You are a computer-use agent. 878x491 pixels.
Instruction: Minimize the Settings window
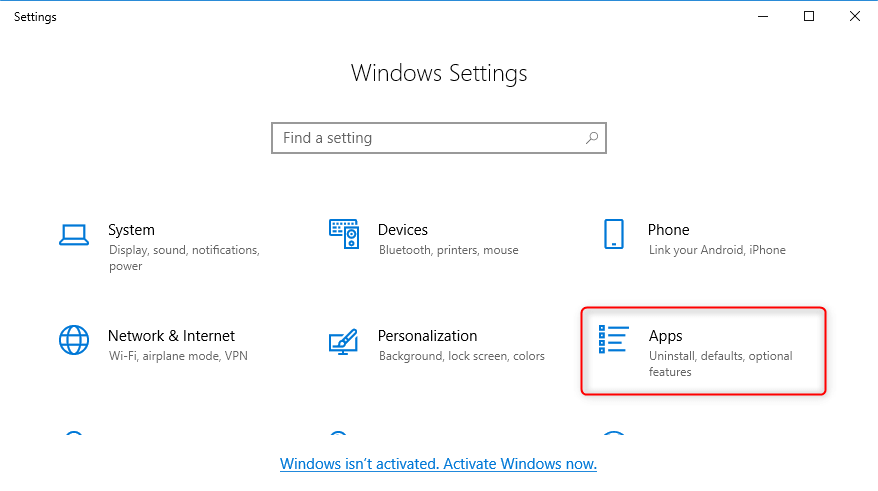[764, 16]
